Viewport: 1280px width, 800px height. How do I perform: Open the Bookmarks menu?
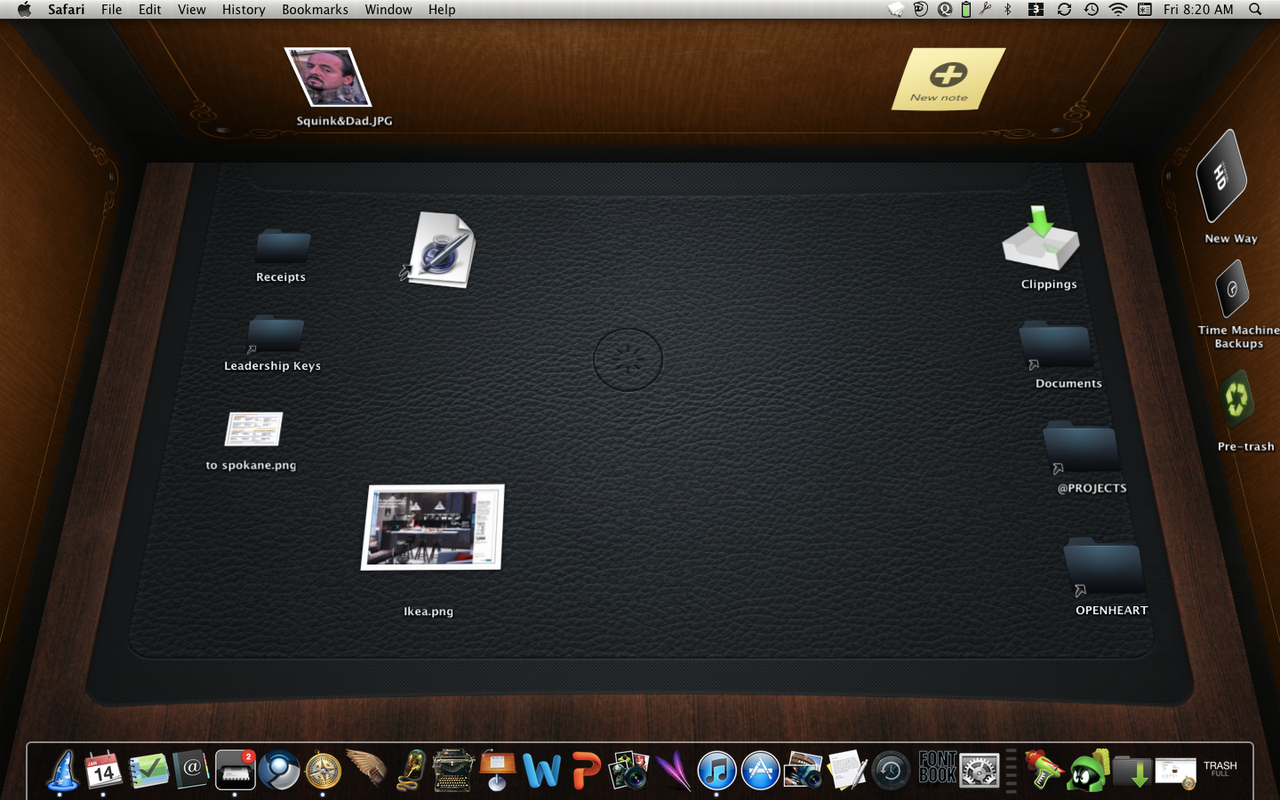[315, 9]
